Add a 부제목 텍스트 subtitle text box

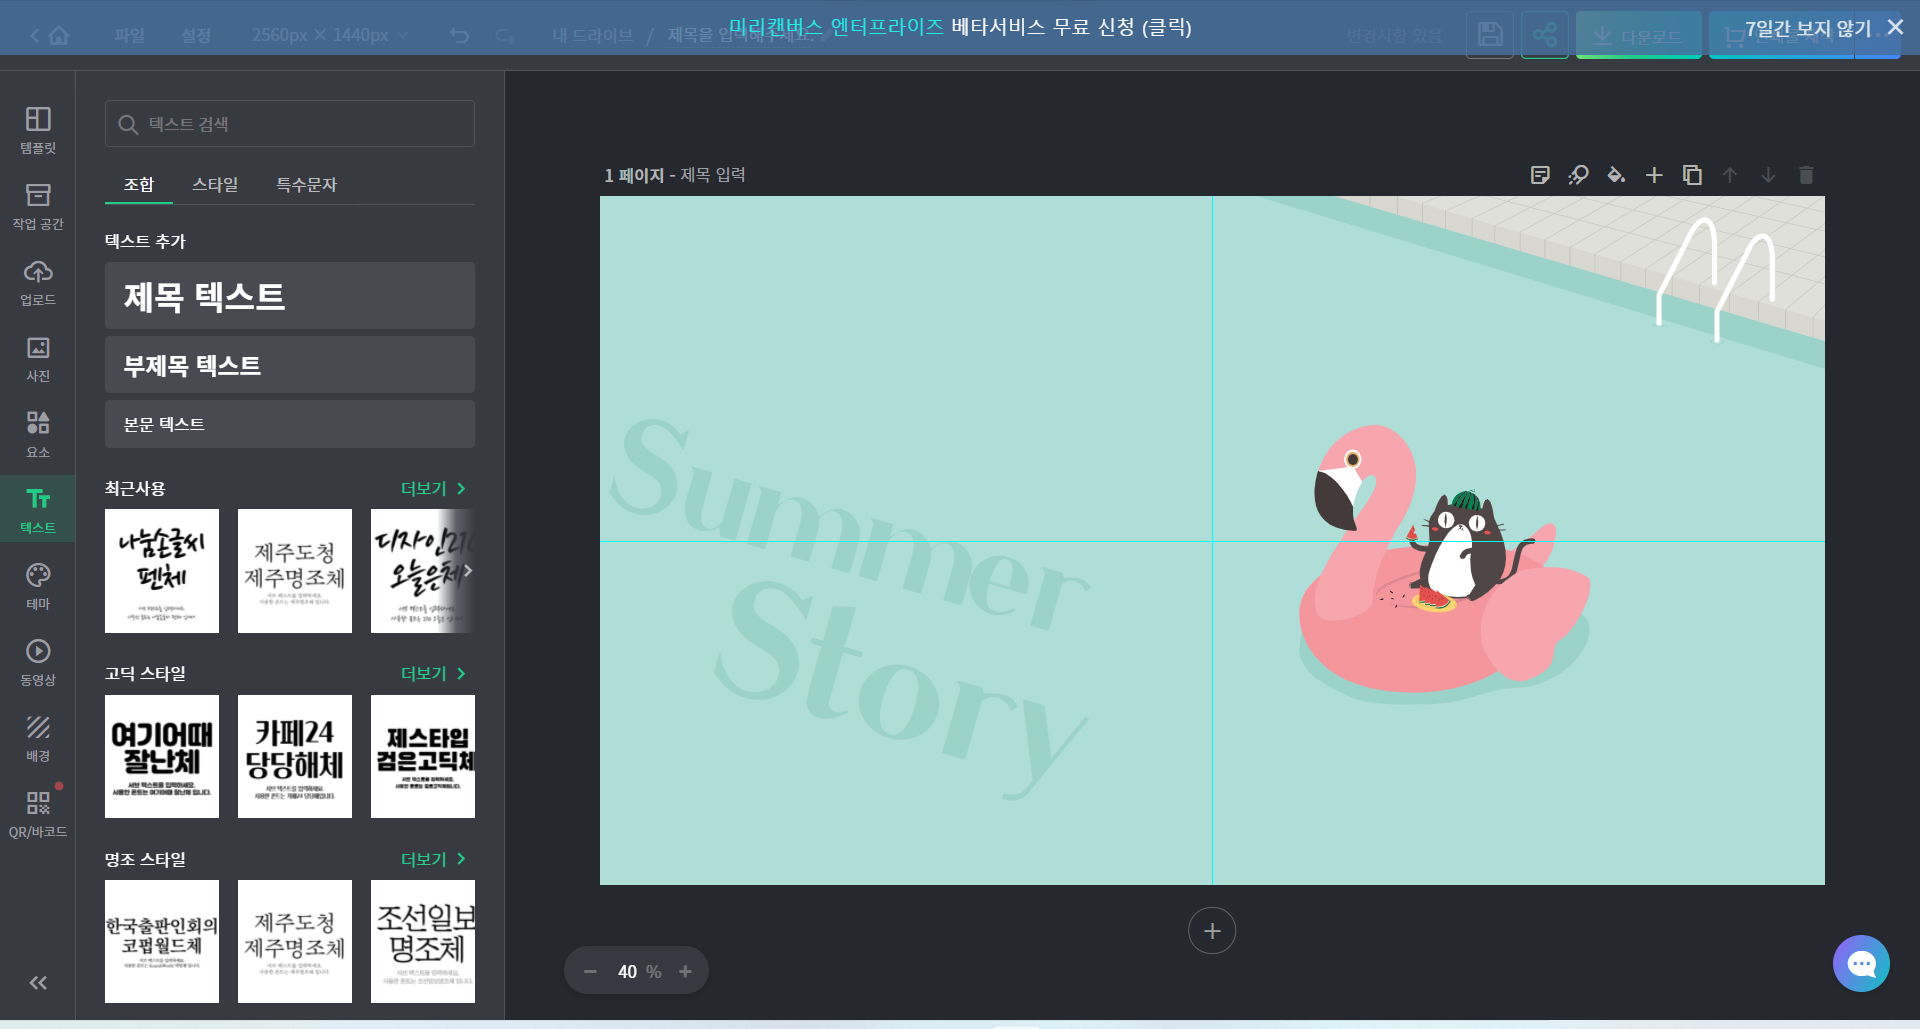tap(290, 365)
